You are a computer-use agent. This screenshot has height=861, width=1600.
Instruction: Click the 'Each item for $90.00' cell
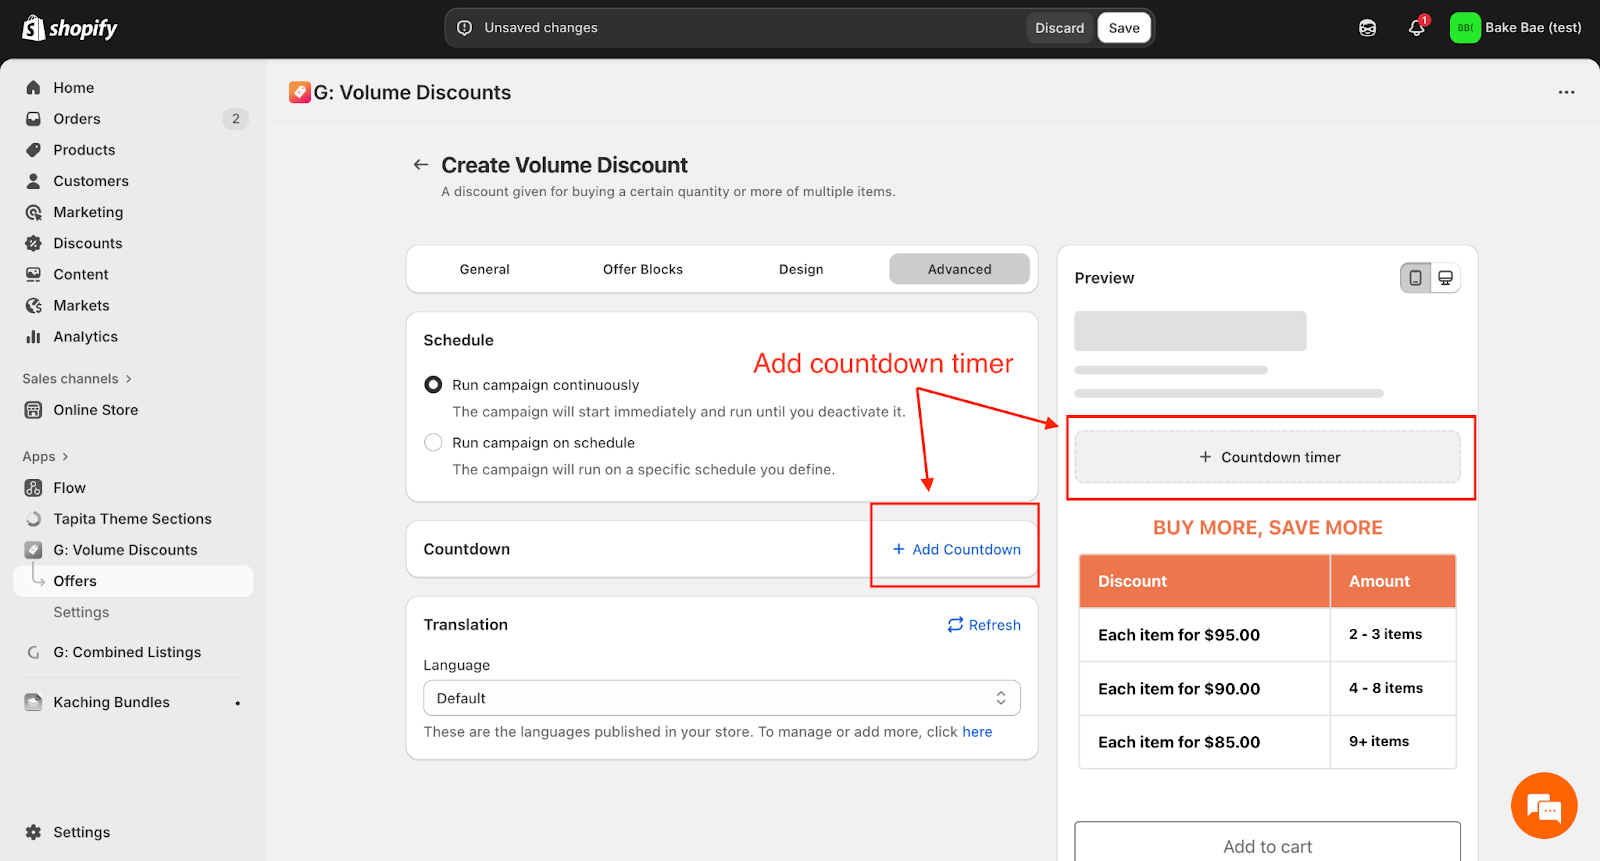point(1204,689)
